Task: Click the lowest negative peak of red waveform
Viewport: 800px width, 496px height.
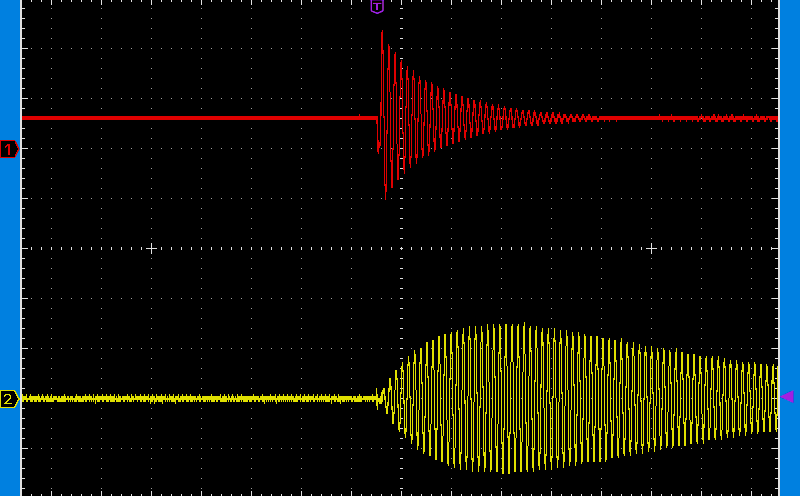Action: [x=386, y=192]
